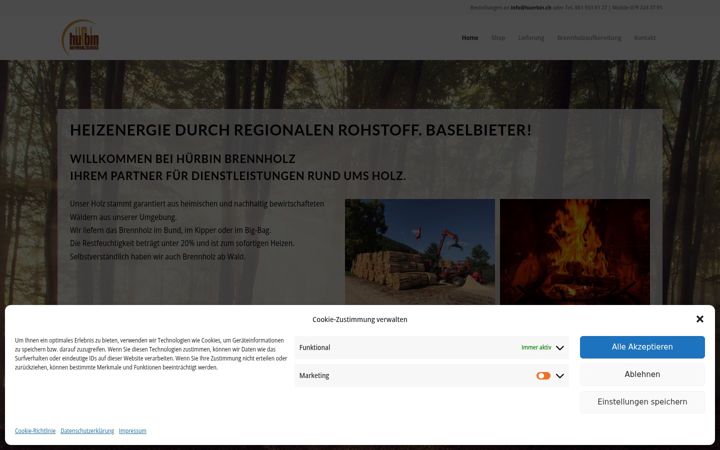The image size is (720, 450).
Task: Open the Impressum link
Action: 132,431
